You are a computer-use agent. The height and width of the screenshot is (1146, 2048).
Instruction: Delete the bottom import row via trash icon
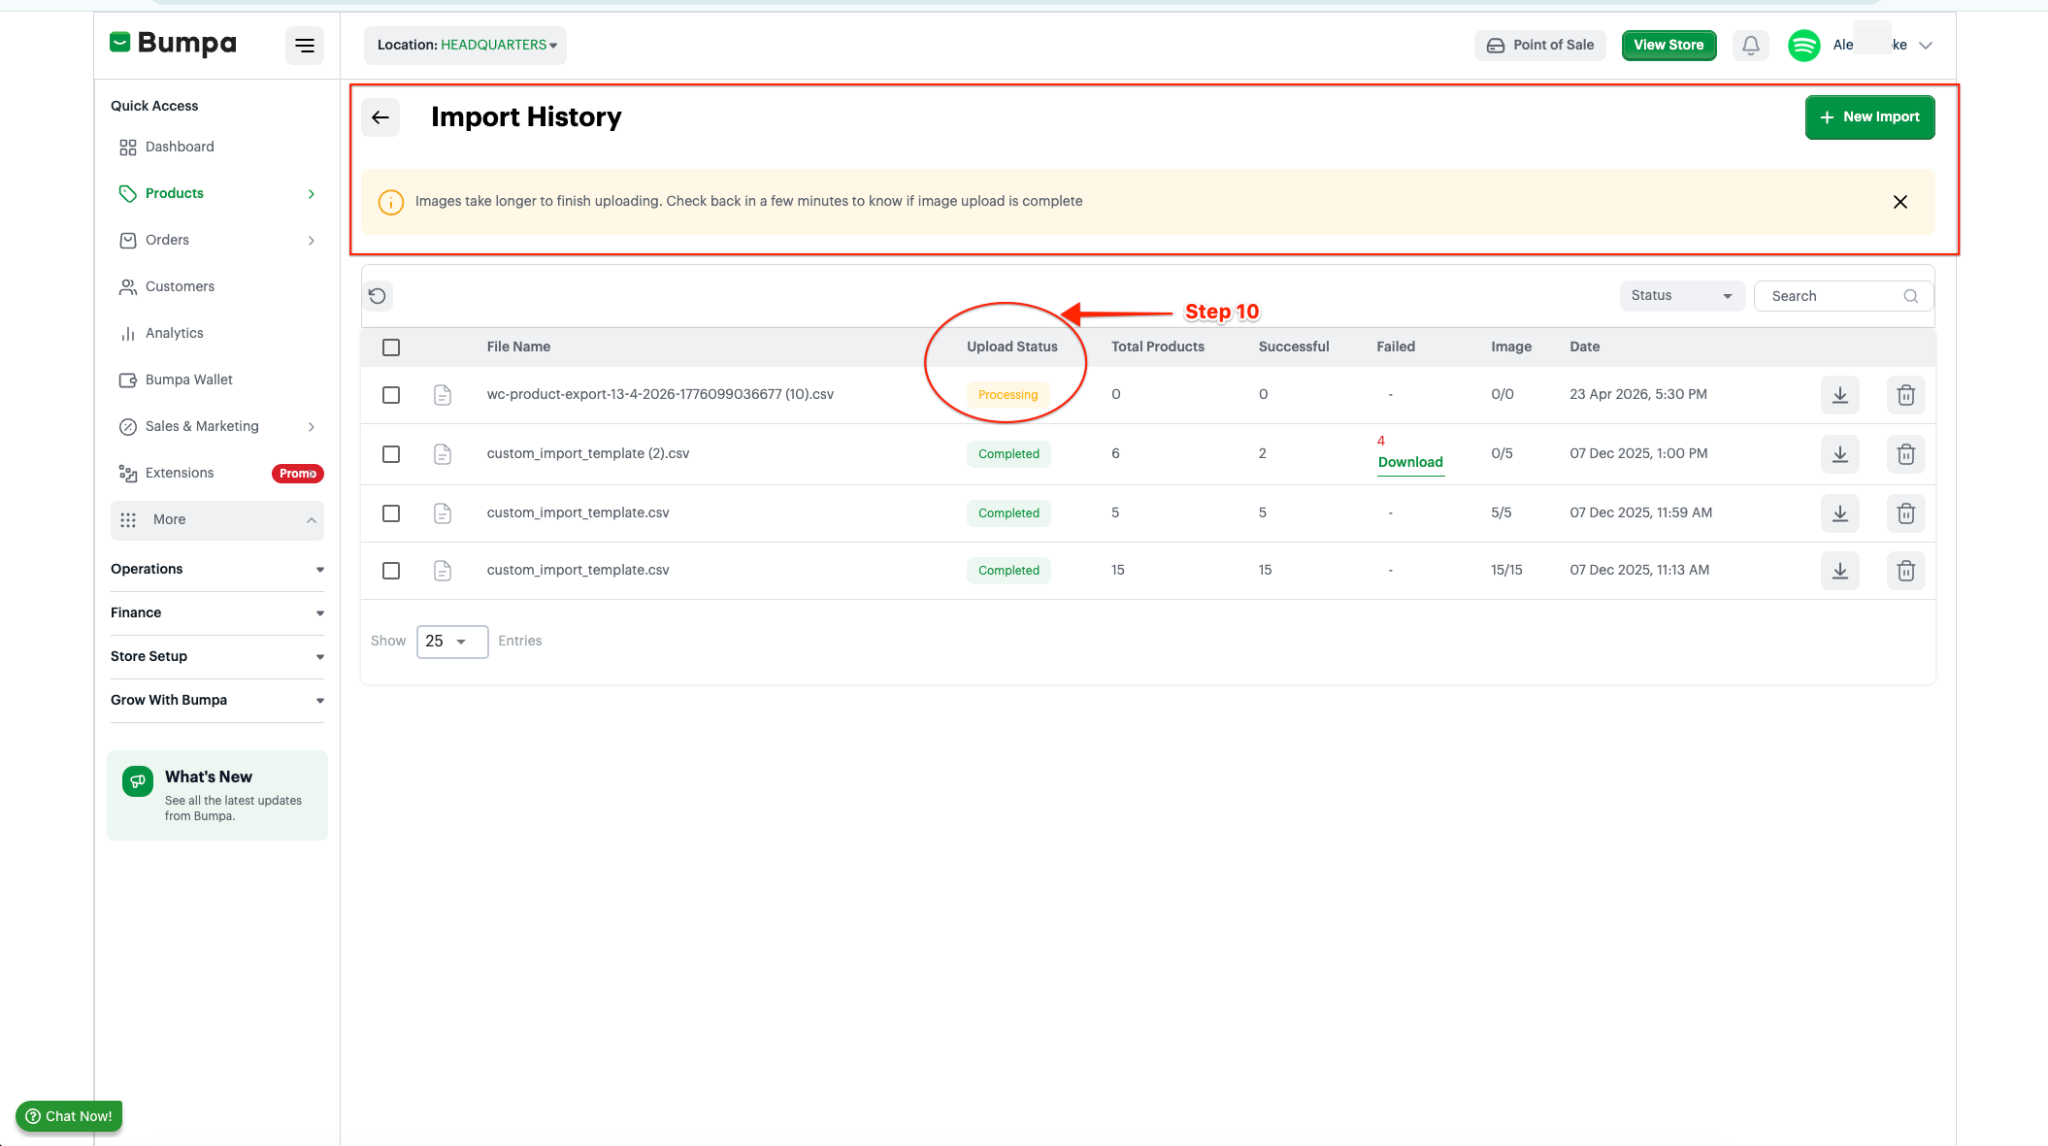(x=1905, y=571)
